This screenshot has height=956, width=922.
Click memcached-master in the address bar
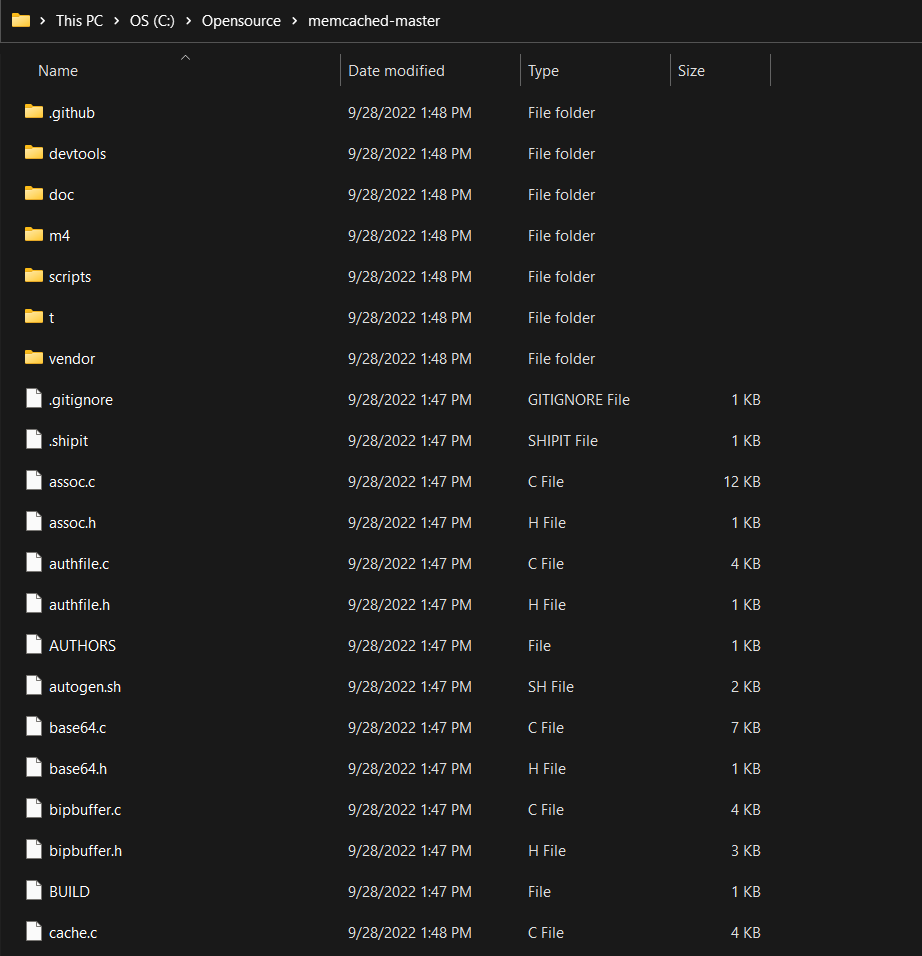[x=374, y=21]
